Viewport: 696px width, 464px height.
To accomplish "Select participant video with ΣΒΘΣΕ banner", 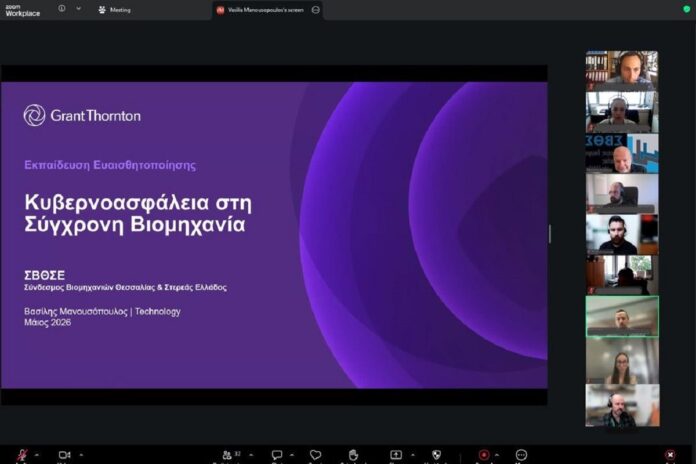I will [x=622, y=153].
